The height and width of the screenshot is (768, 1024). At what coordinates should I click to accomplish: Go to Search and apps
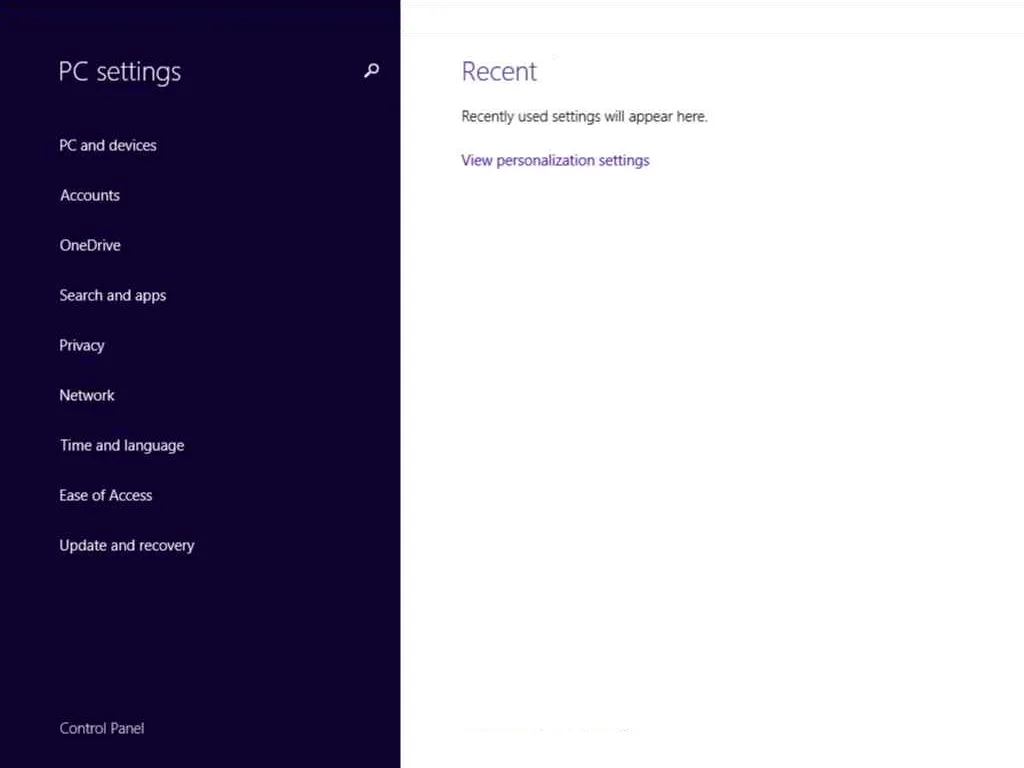[x=113, y=295]
